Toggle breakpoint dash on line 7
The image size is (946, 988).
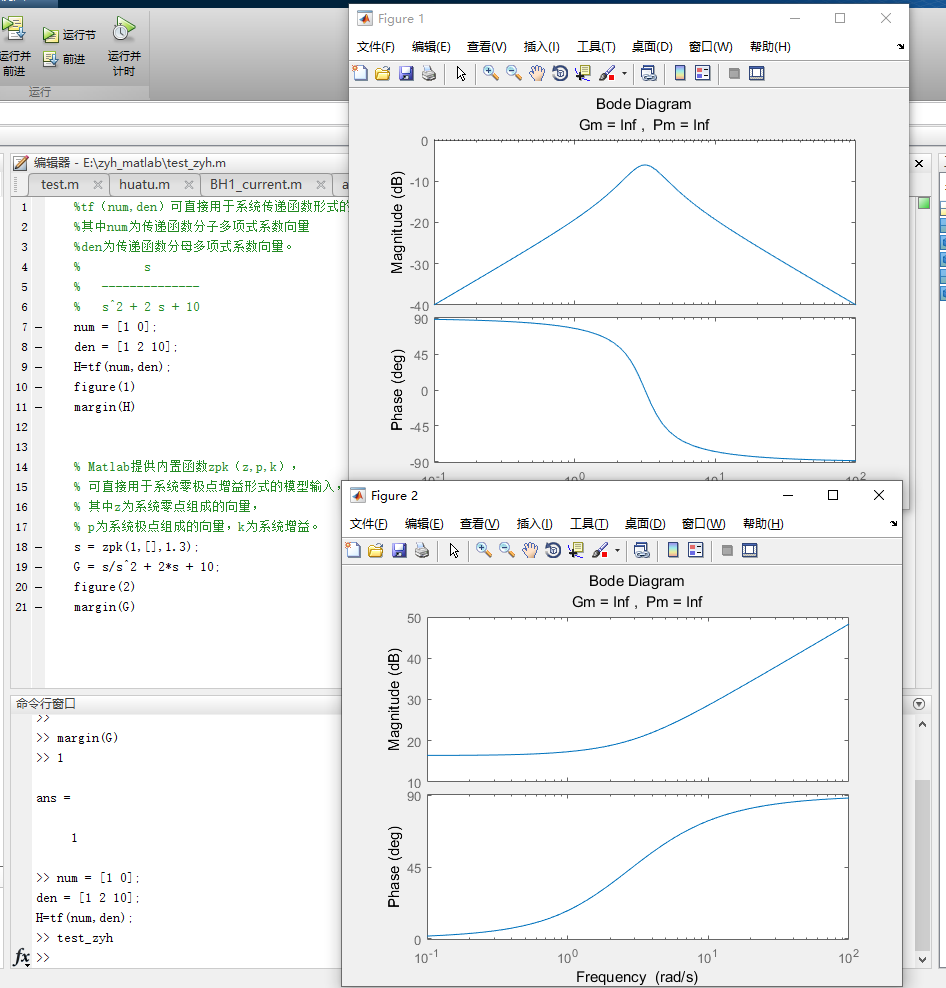tap(38, 328)
